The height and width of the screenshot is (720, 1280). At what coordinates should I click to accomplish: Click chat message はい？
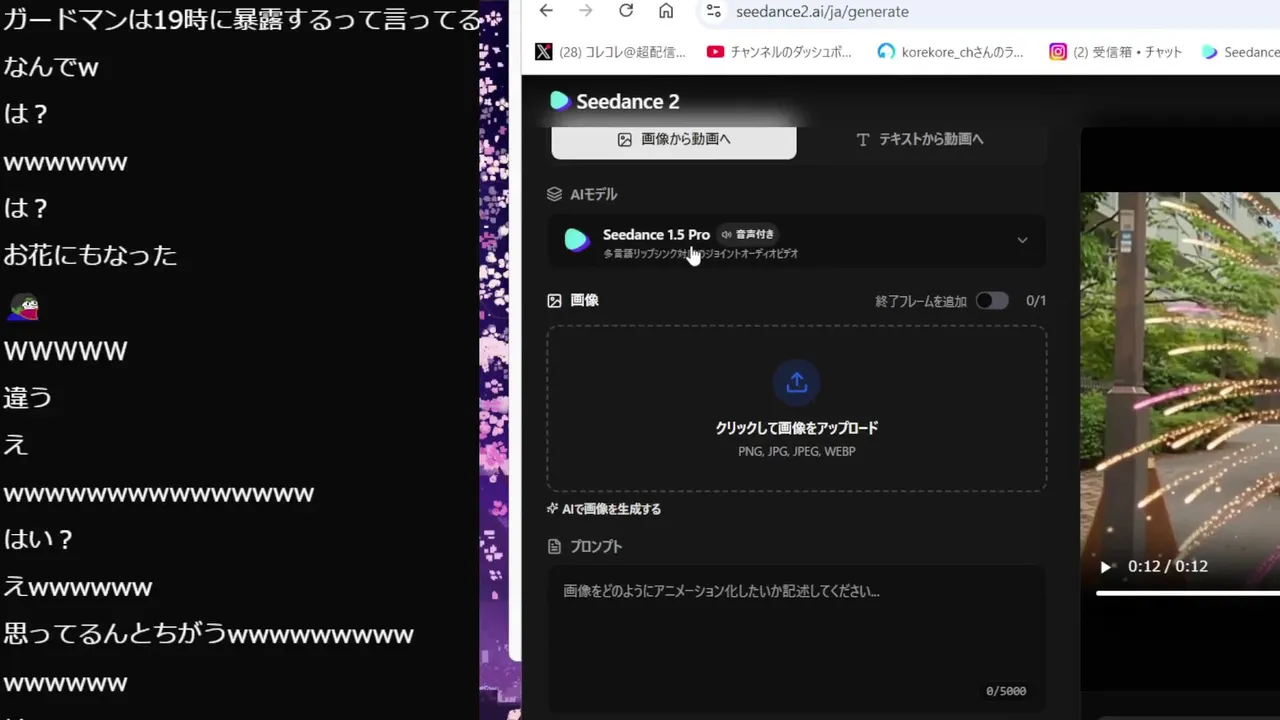pyautogui.click(x=40, y=540)
